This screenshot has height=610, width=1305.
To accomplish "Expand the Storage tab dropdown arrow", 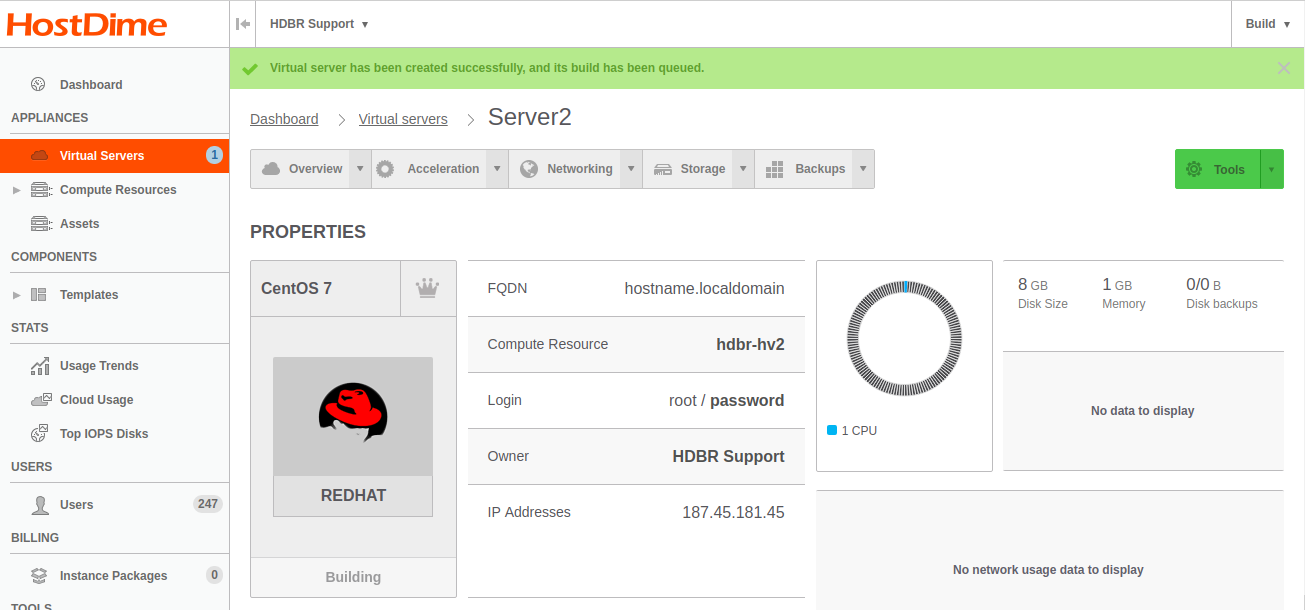I will click(x=743, y=169).
